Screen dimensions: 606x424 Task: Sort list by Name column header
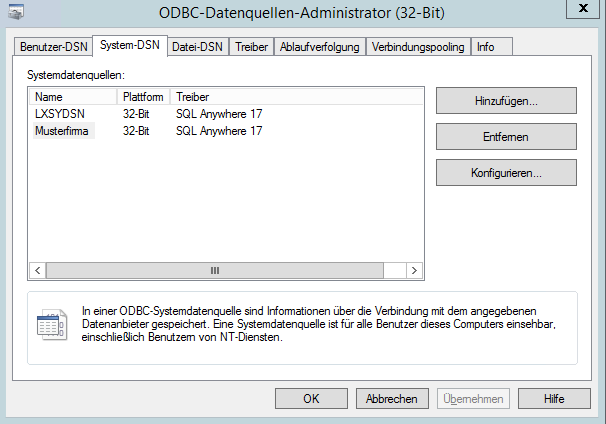click(x=70, y=97)
